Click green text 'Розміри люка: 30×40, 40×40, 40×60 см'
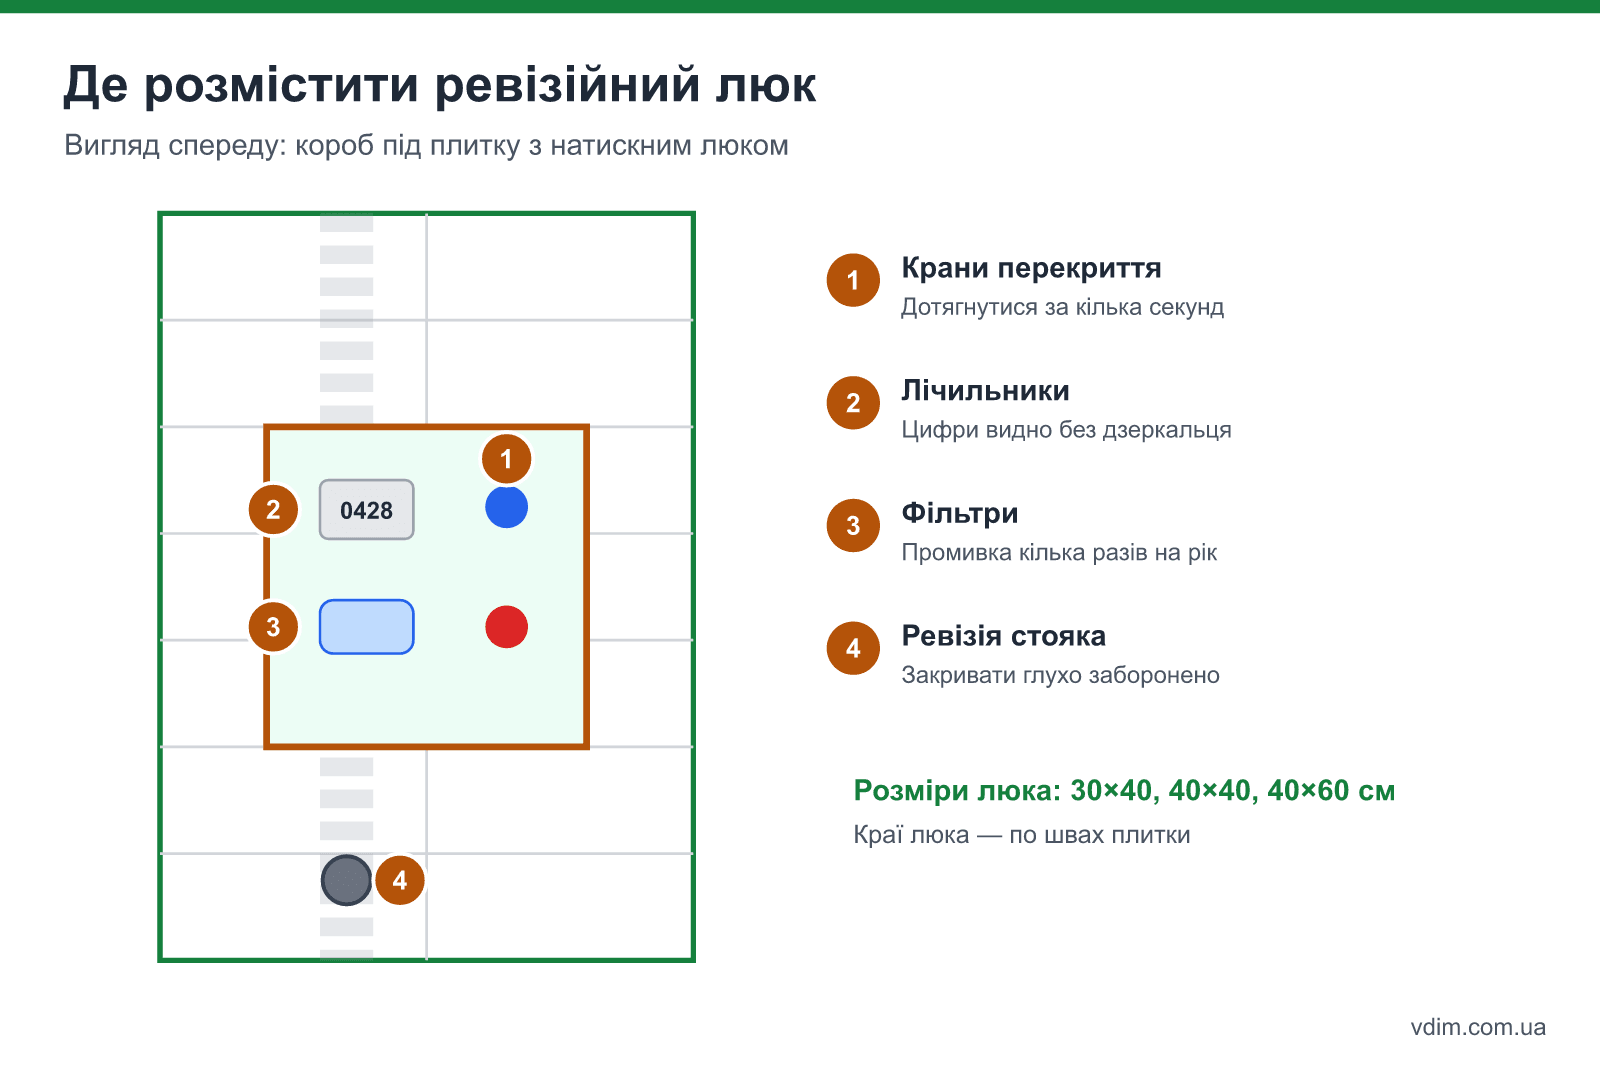Screen dimensions: 1600x1067 (1124, 791)
